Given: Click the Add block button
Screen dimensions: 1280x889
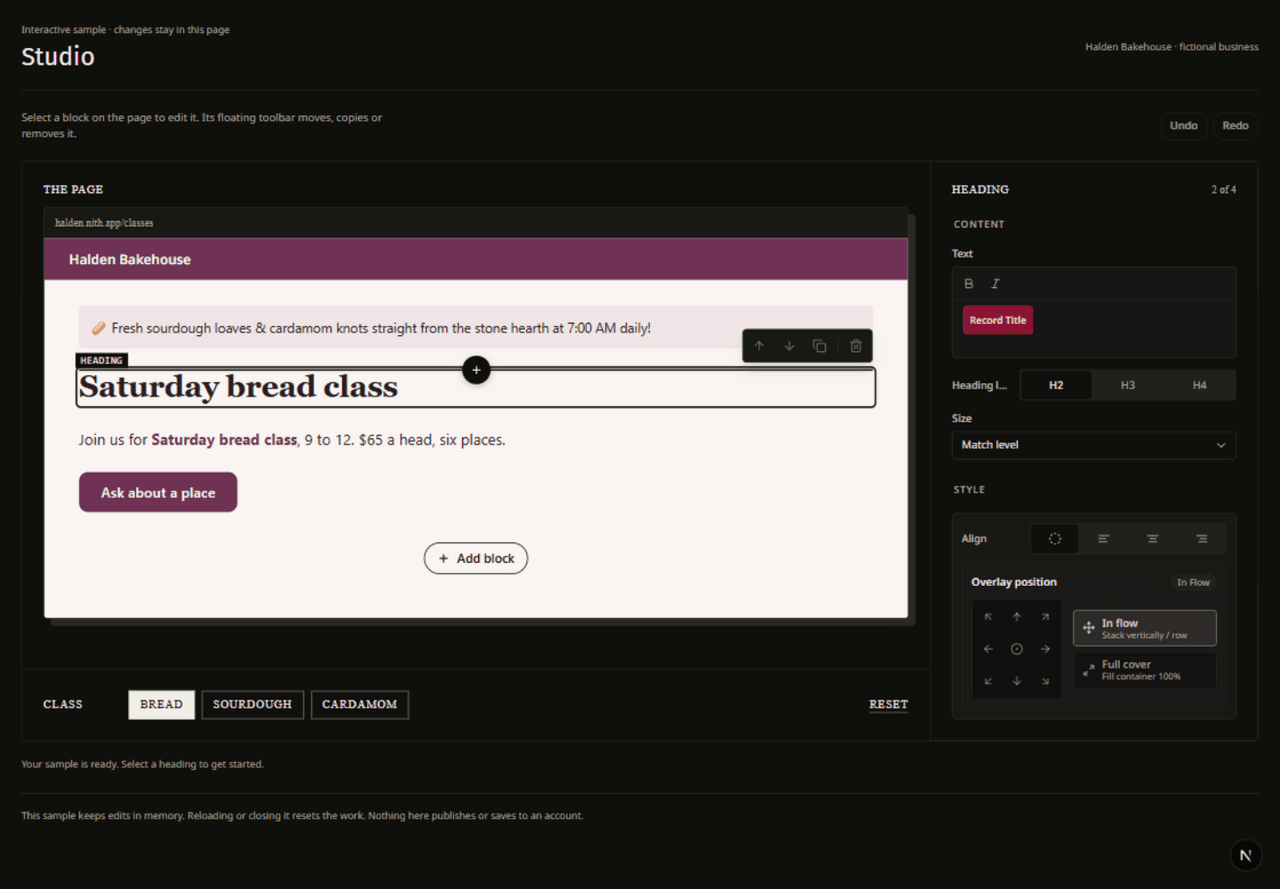Looking at the screenshot, I should [x=476, y=559].
